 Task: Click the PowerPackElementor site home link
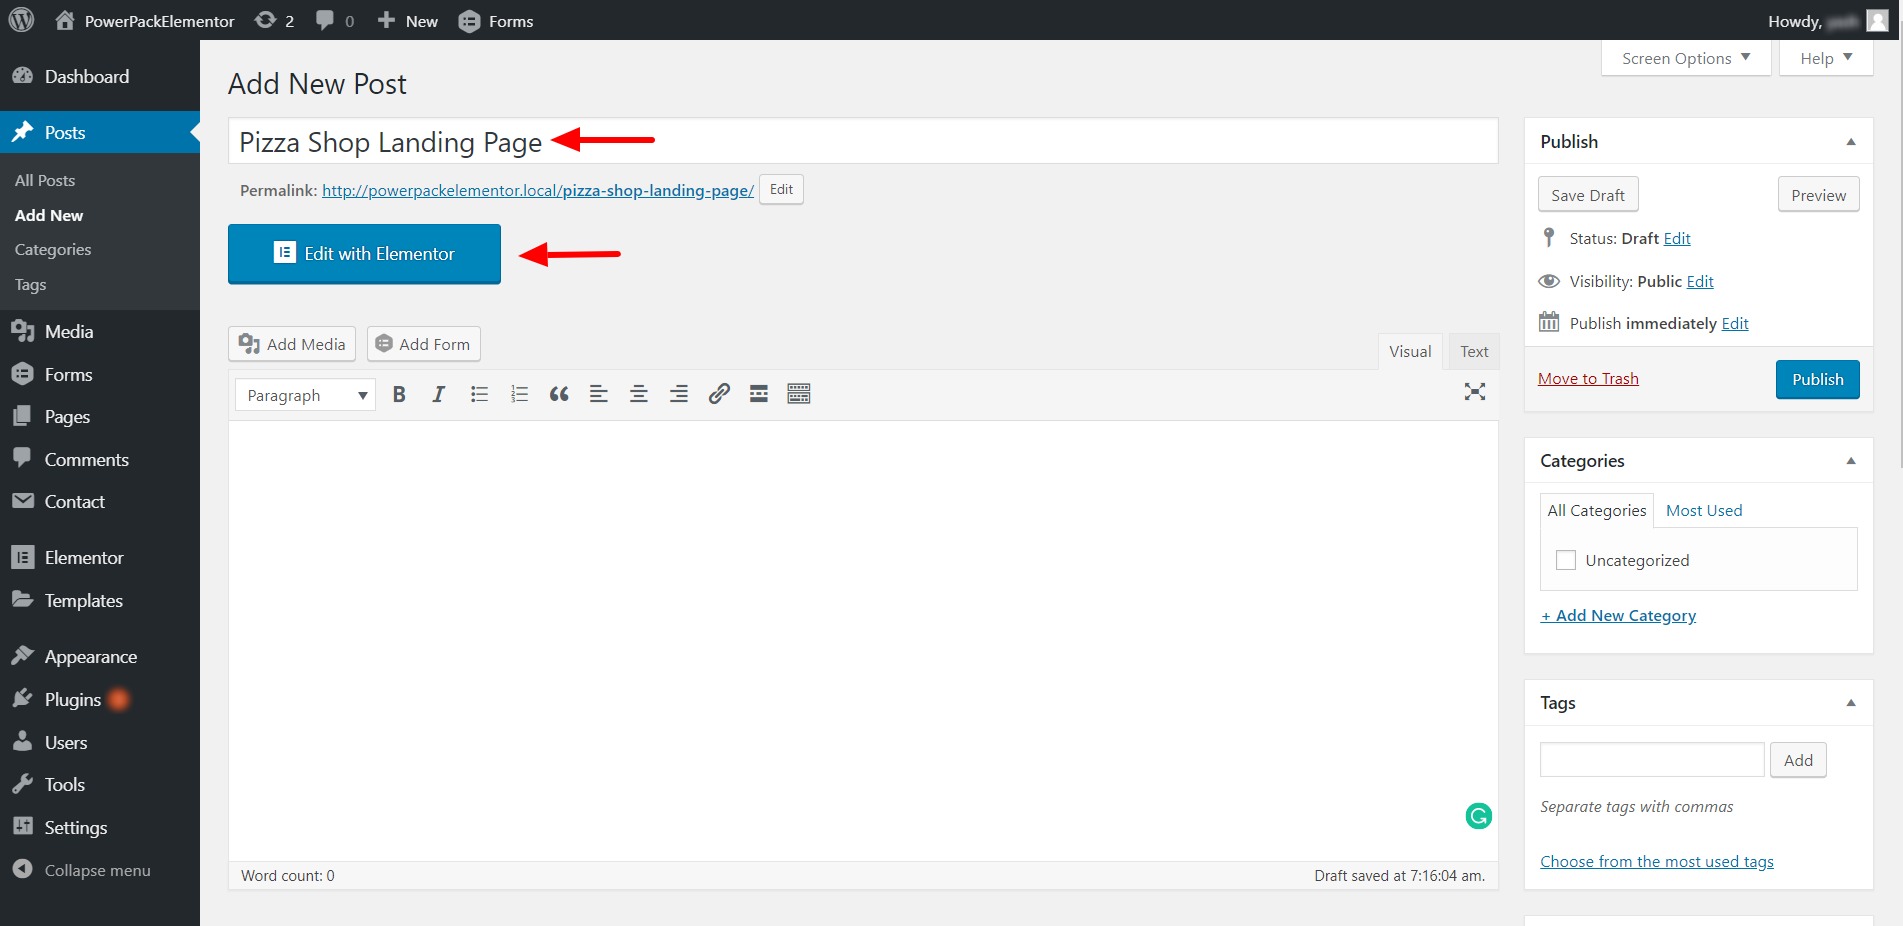point(145,21)
